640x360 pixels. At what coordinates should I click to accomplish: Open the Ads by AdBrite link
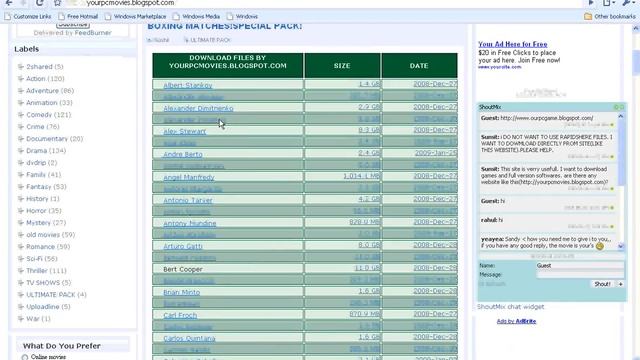516,321
